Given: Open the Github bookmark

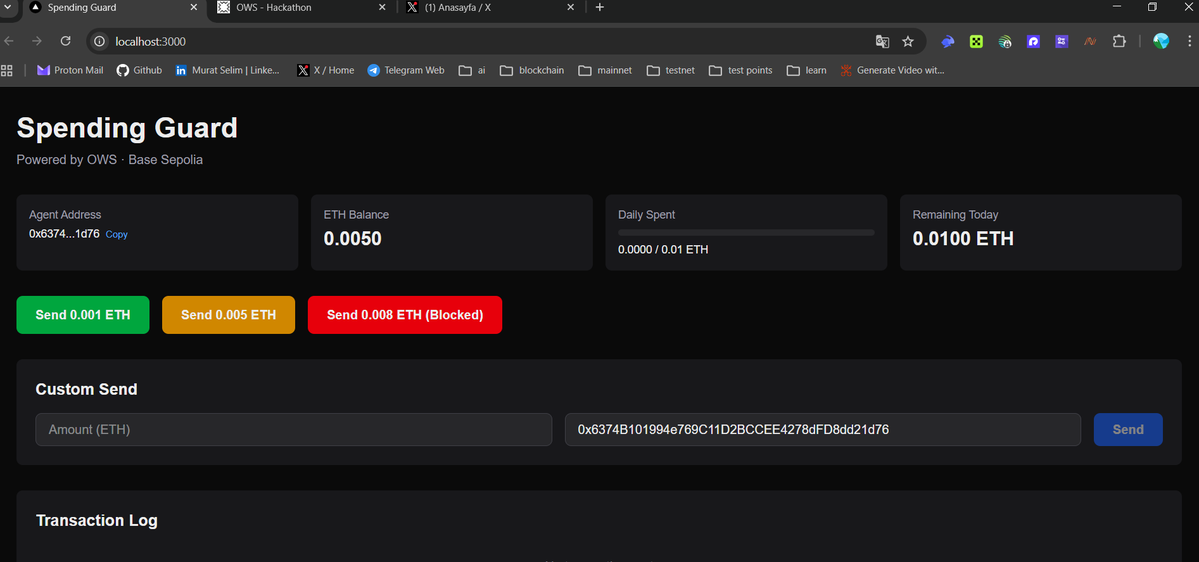Looking at the screenshot, I should click(139, 70).
